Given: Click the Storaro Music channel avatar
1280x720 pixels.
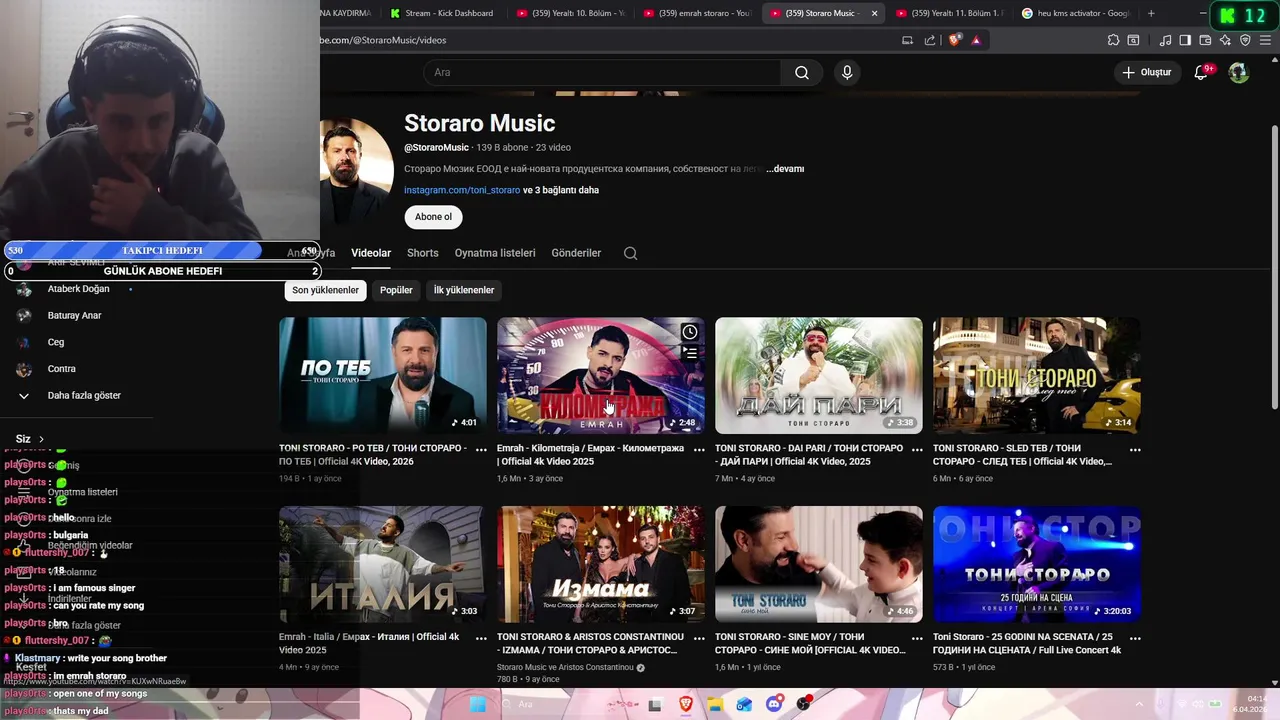Looking at the screenshot, I should point(356,171).
